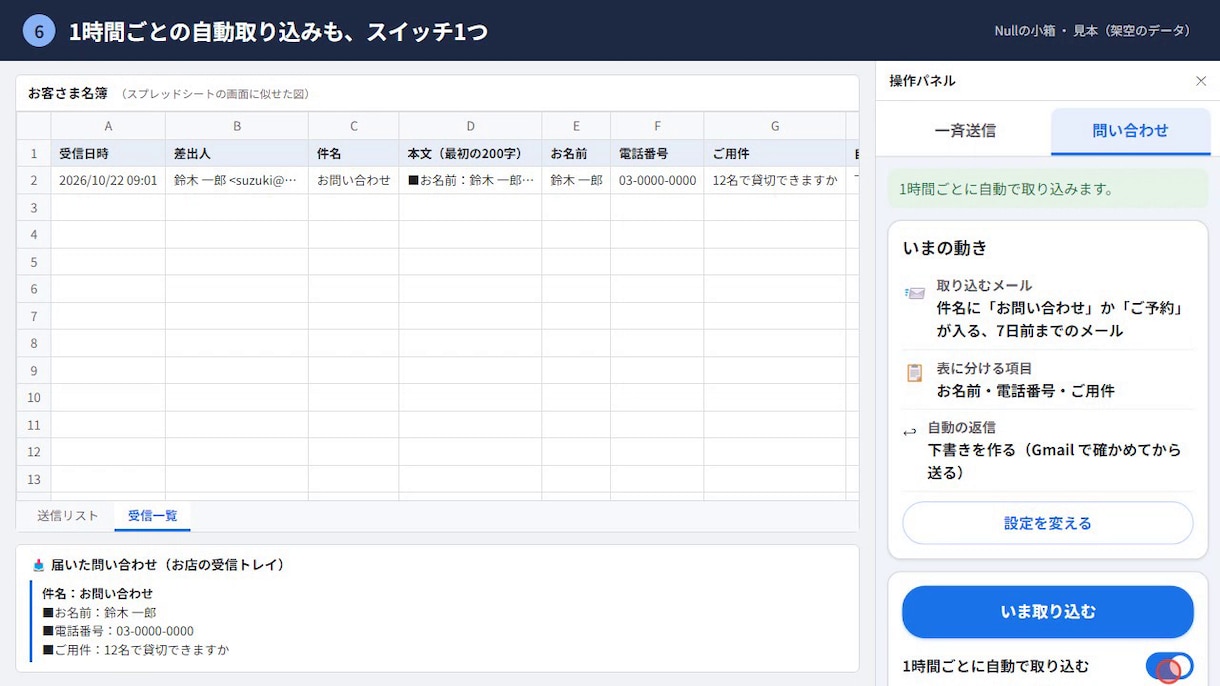This screenshot has height=686, width=1220.
Task: Select column B header
Action: pyautogui.click(x=237, y=126)
